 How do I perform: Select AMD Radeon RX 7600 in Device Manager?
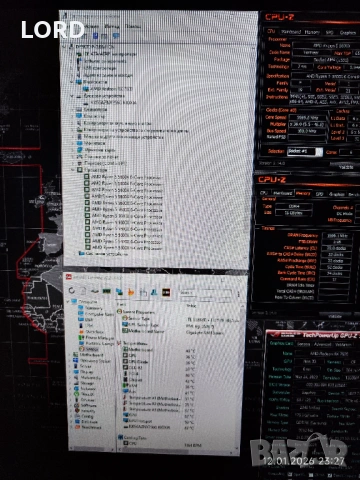107,89
